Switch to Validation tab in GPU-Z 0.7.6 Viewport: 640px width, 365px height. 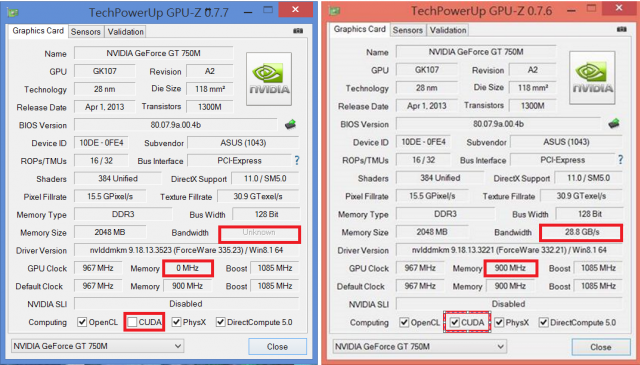[x=448, y=30]
